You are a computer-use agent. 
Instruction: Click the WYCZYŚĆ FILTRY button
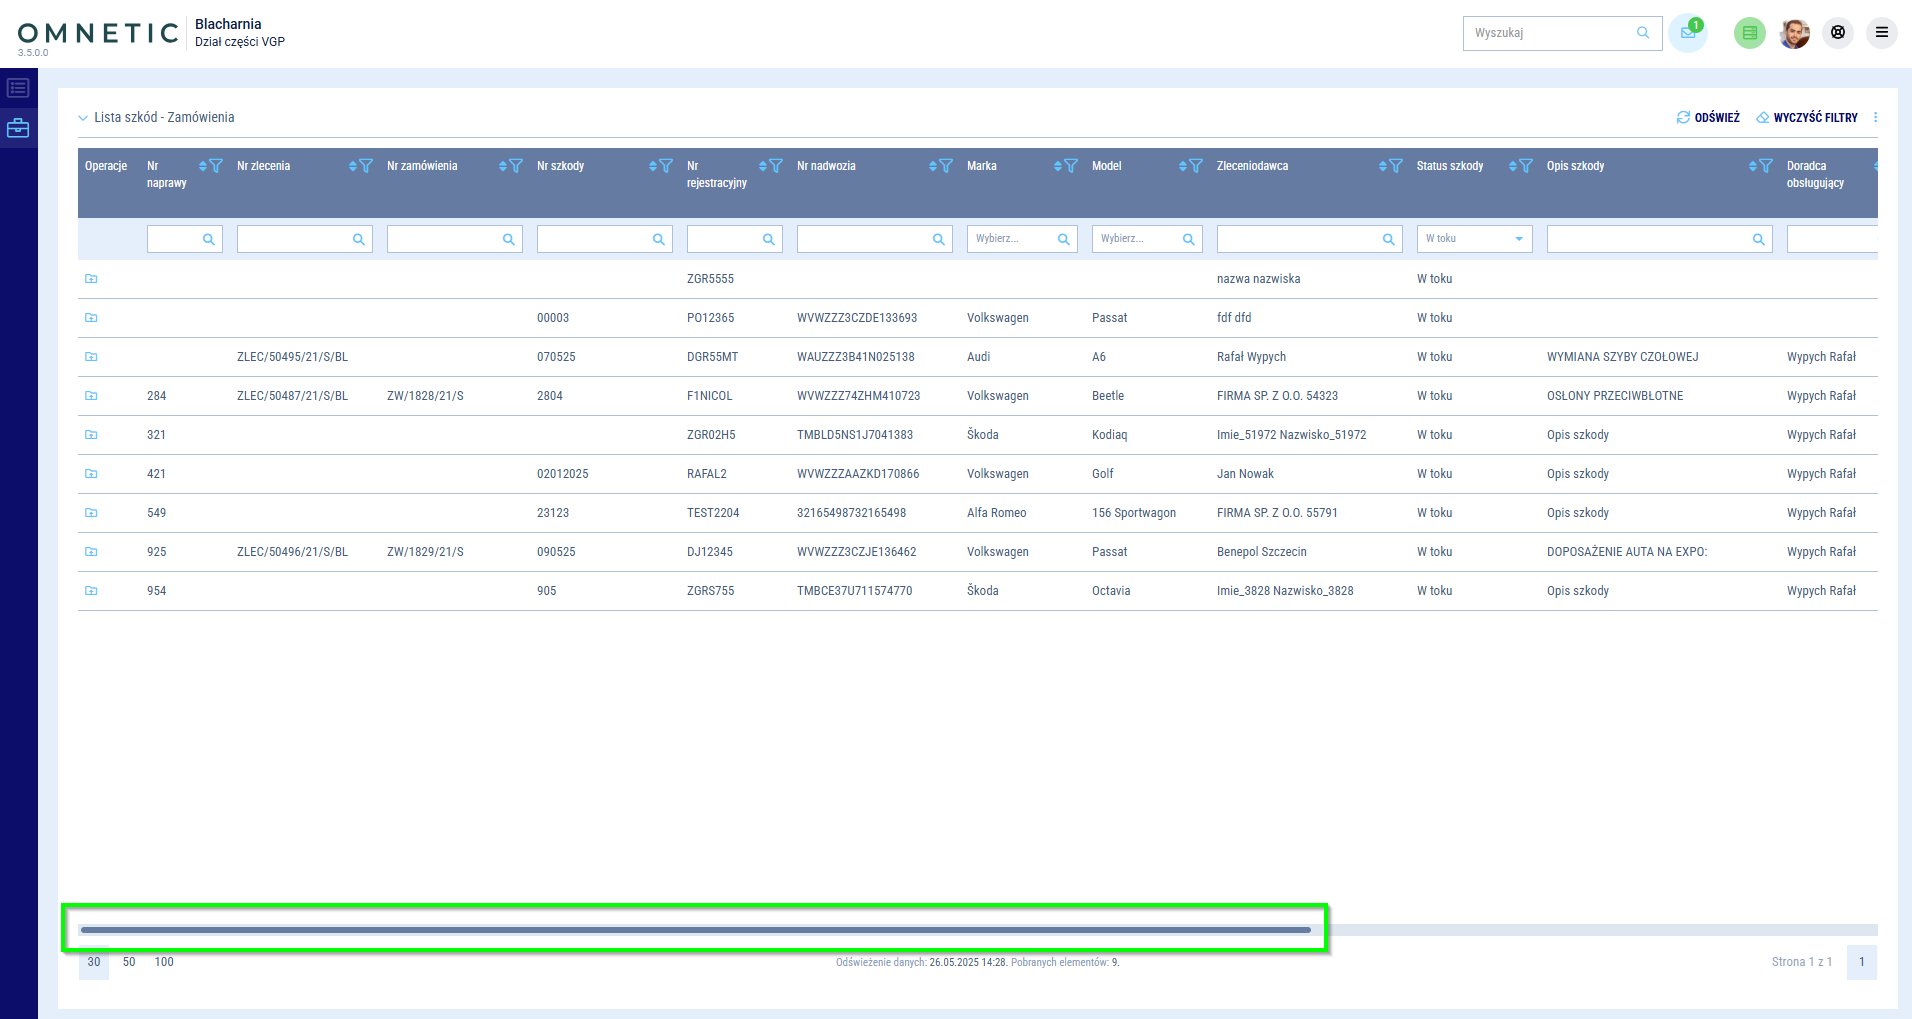point(1807,118)
